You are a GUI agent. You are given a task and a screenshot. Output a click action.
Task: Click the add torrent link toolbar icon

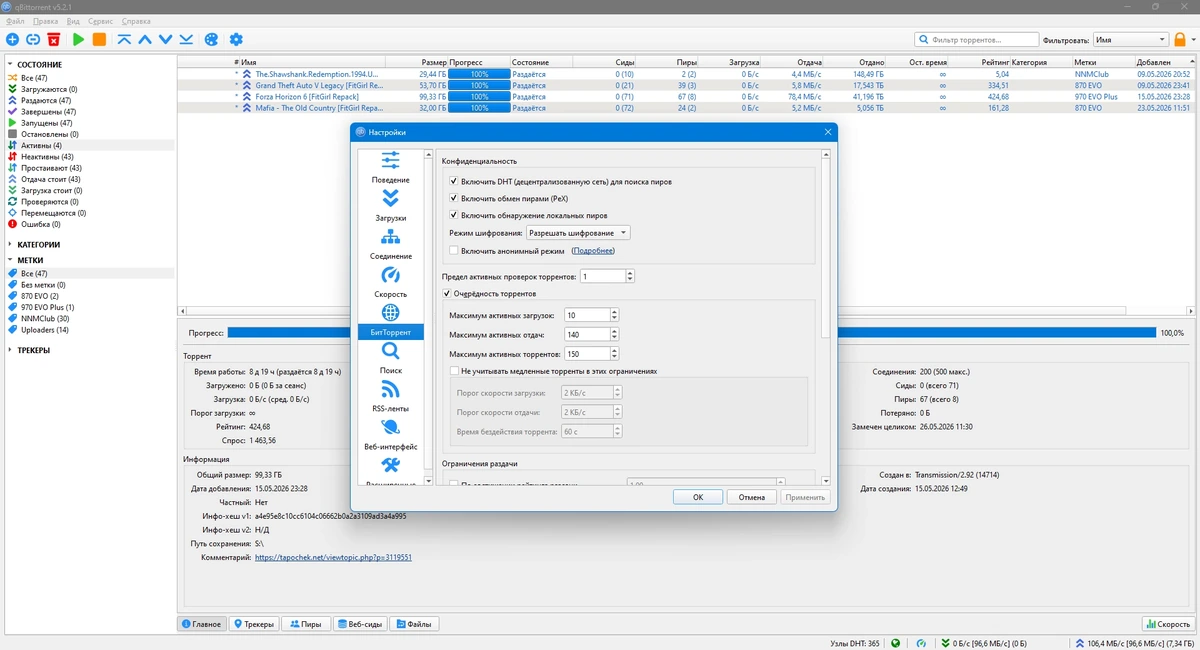click(33, 40)
